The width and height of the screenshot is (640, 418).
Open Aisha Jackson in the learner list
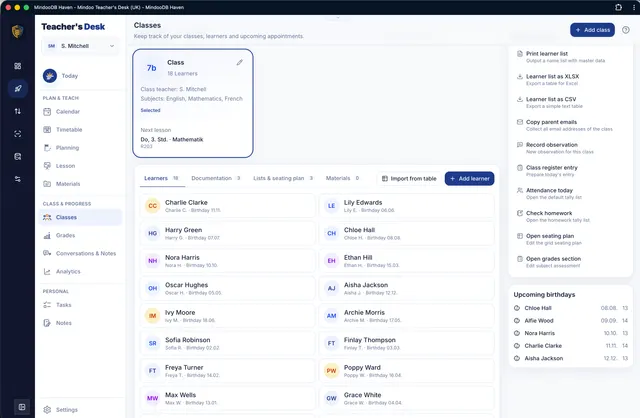tap(407, 288)
